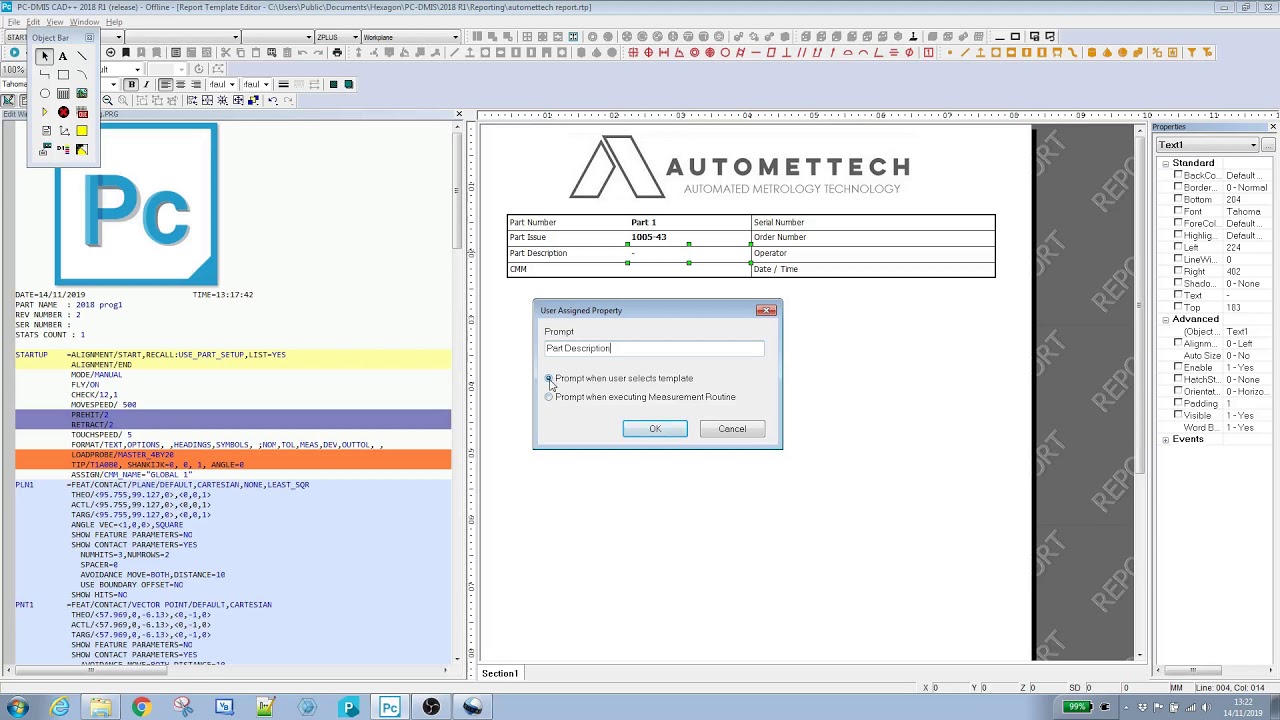Click the Prompt text field
The height and width of the screenshot is (720, 1280).
coord(654,348)
